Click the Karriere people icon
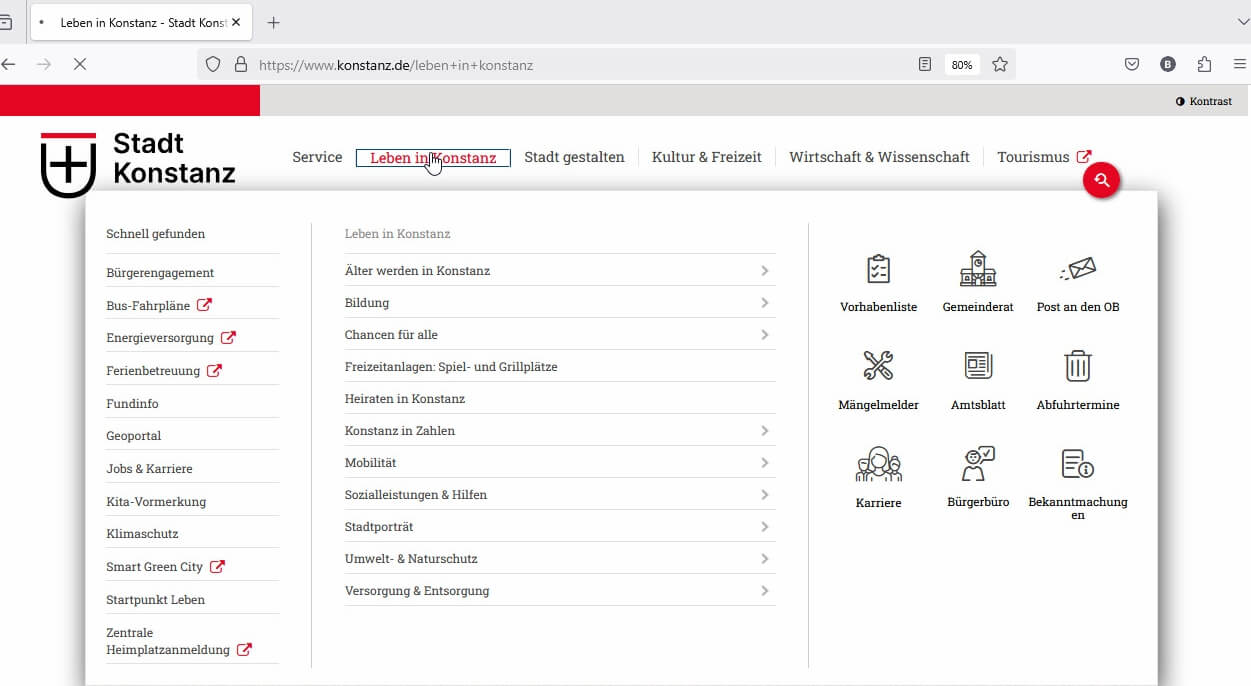 (878, 464)
